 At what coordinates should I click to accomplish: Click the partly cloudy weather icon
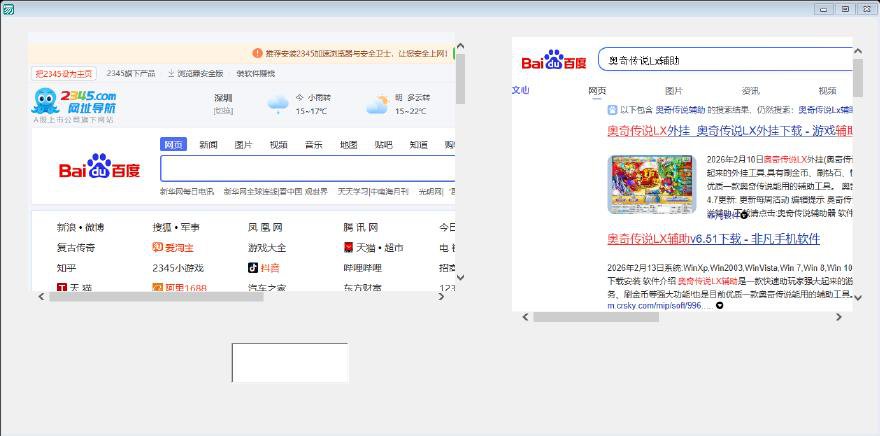(x=377, y=104)
